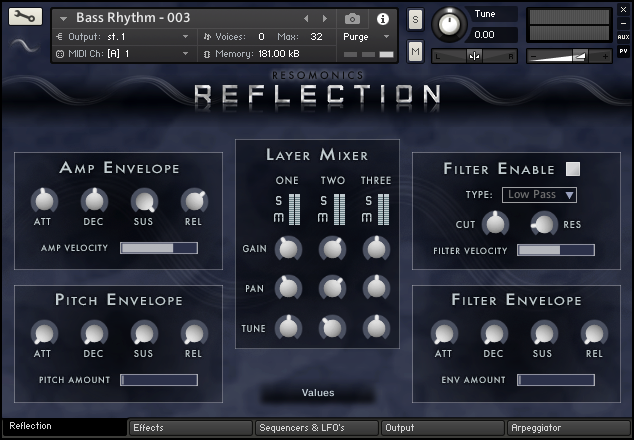Click the Amp Envelope REL knob
634x440 pixels.
(194, 201)
